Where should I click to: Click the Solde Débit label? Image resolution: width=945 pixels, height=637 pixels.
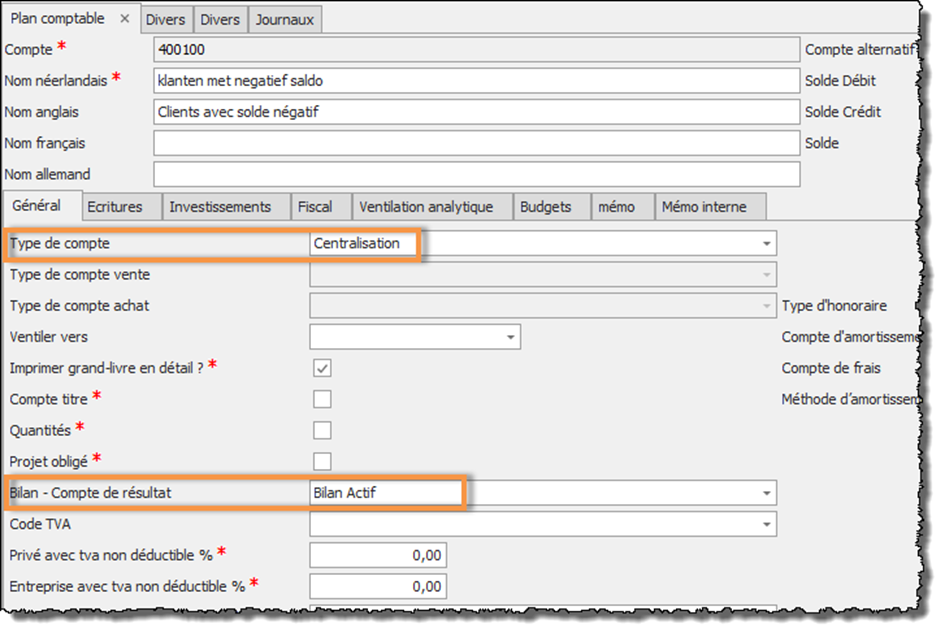[840, 81]
